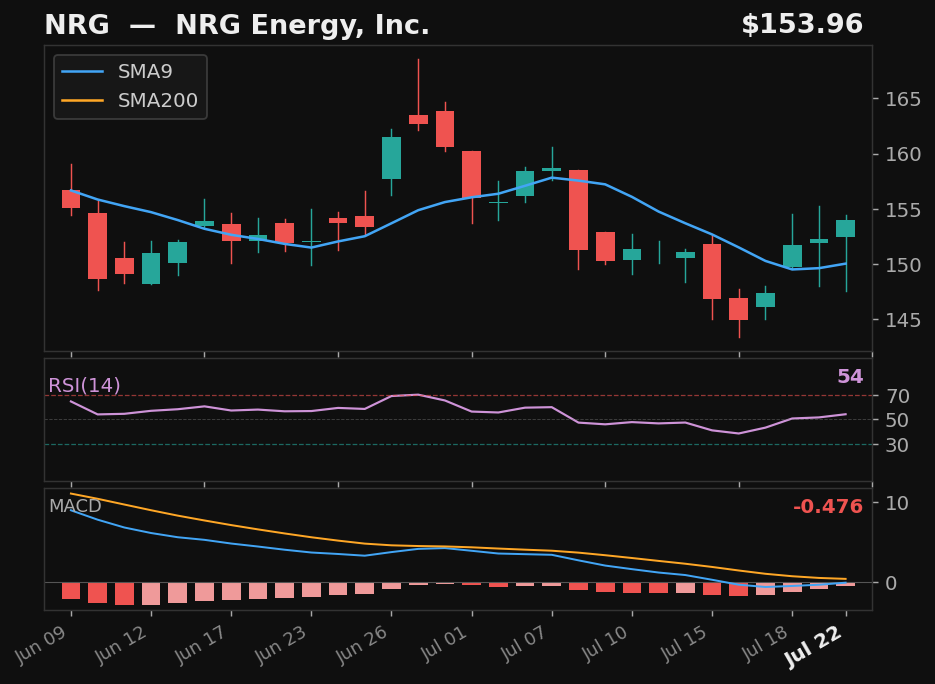Click the MACD panel label

[75, 506]
